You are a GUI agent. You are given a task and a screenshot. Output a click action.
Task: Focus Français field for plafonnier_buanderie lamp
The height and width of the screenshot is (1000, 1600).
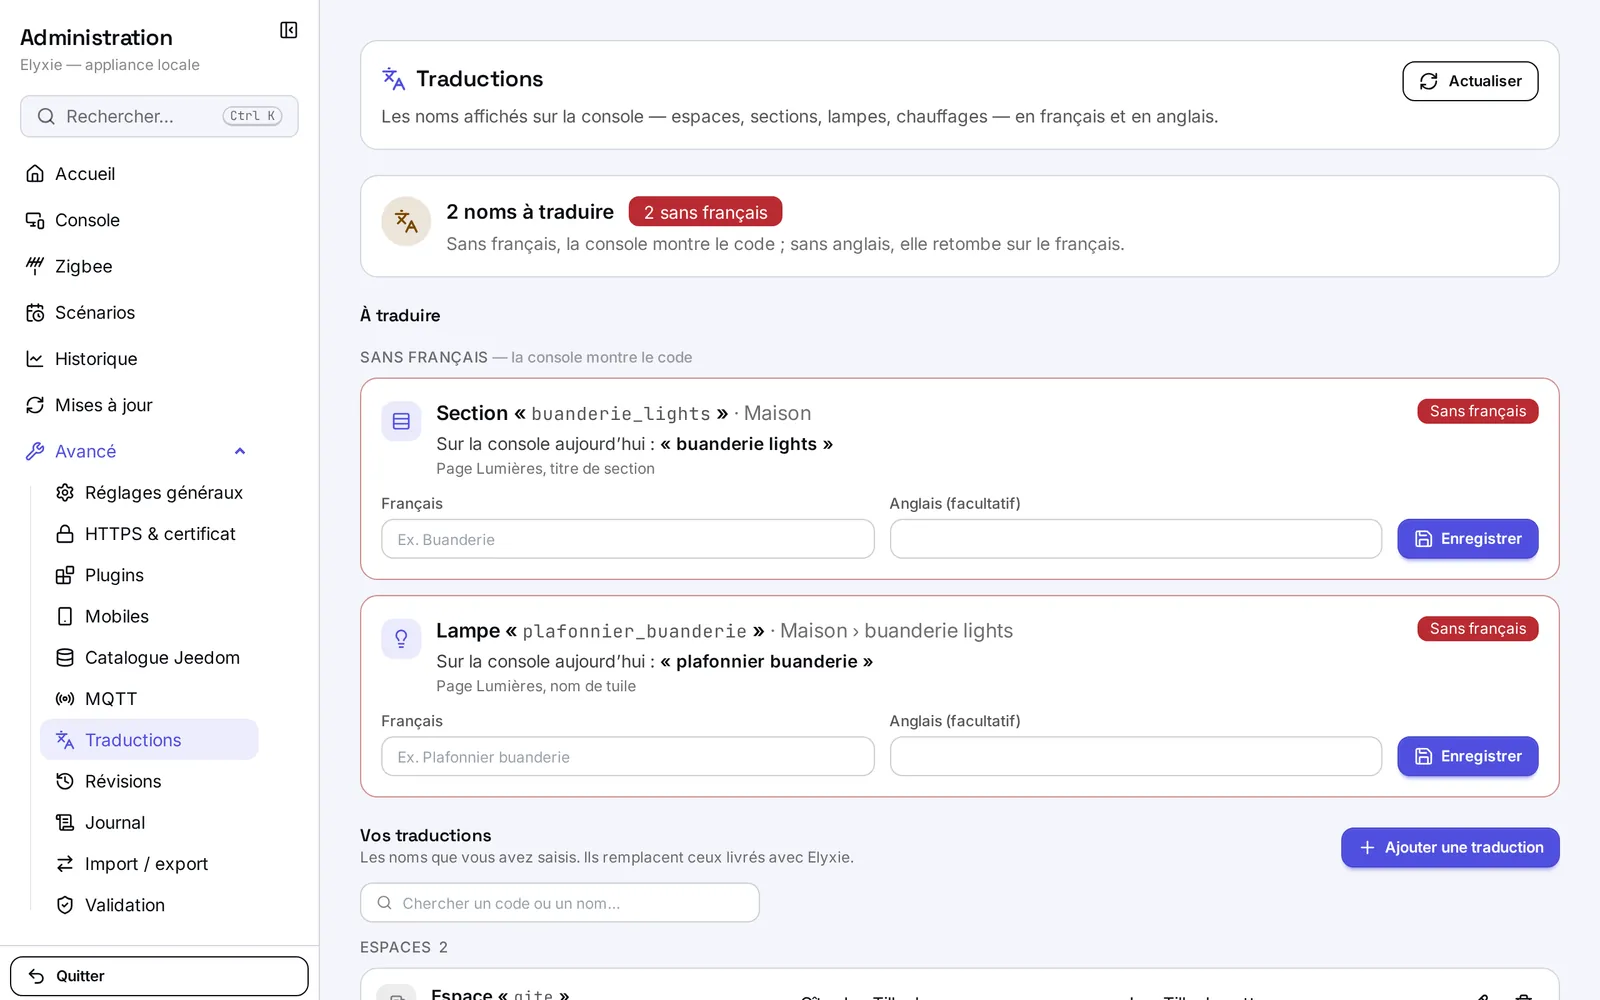[627, 757]
